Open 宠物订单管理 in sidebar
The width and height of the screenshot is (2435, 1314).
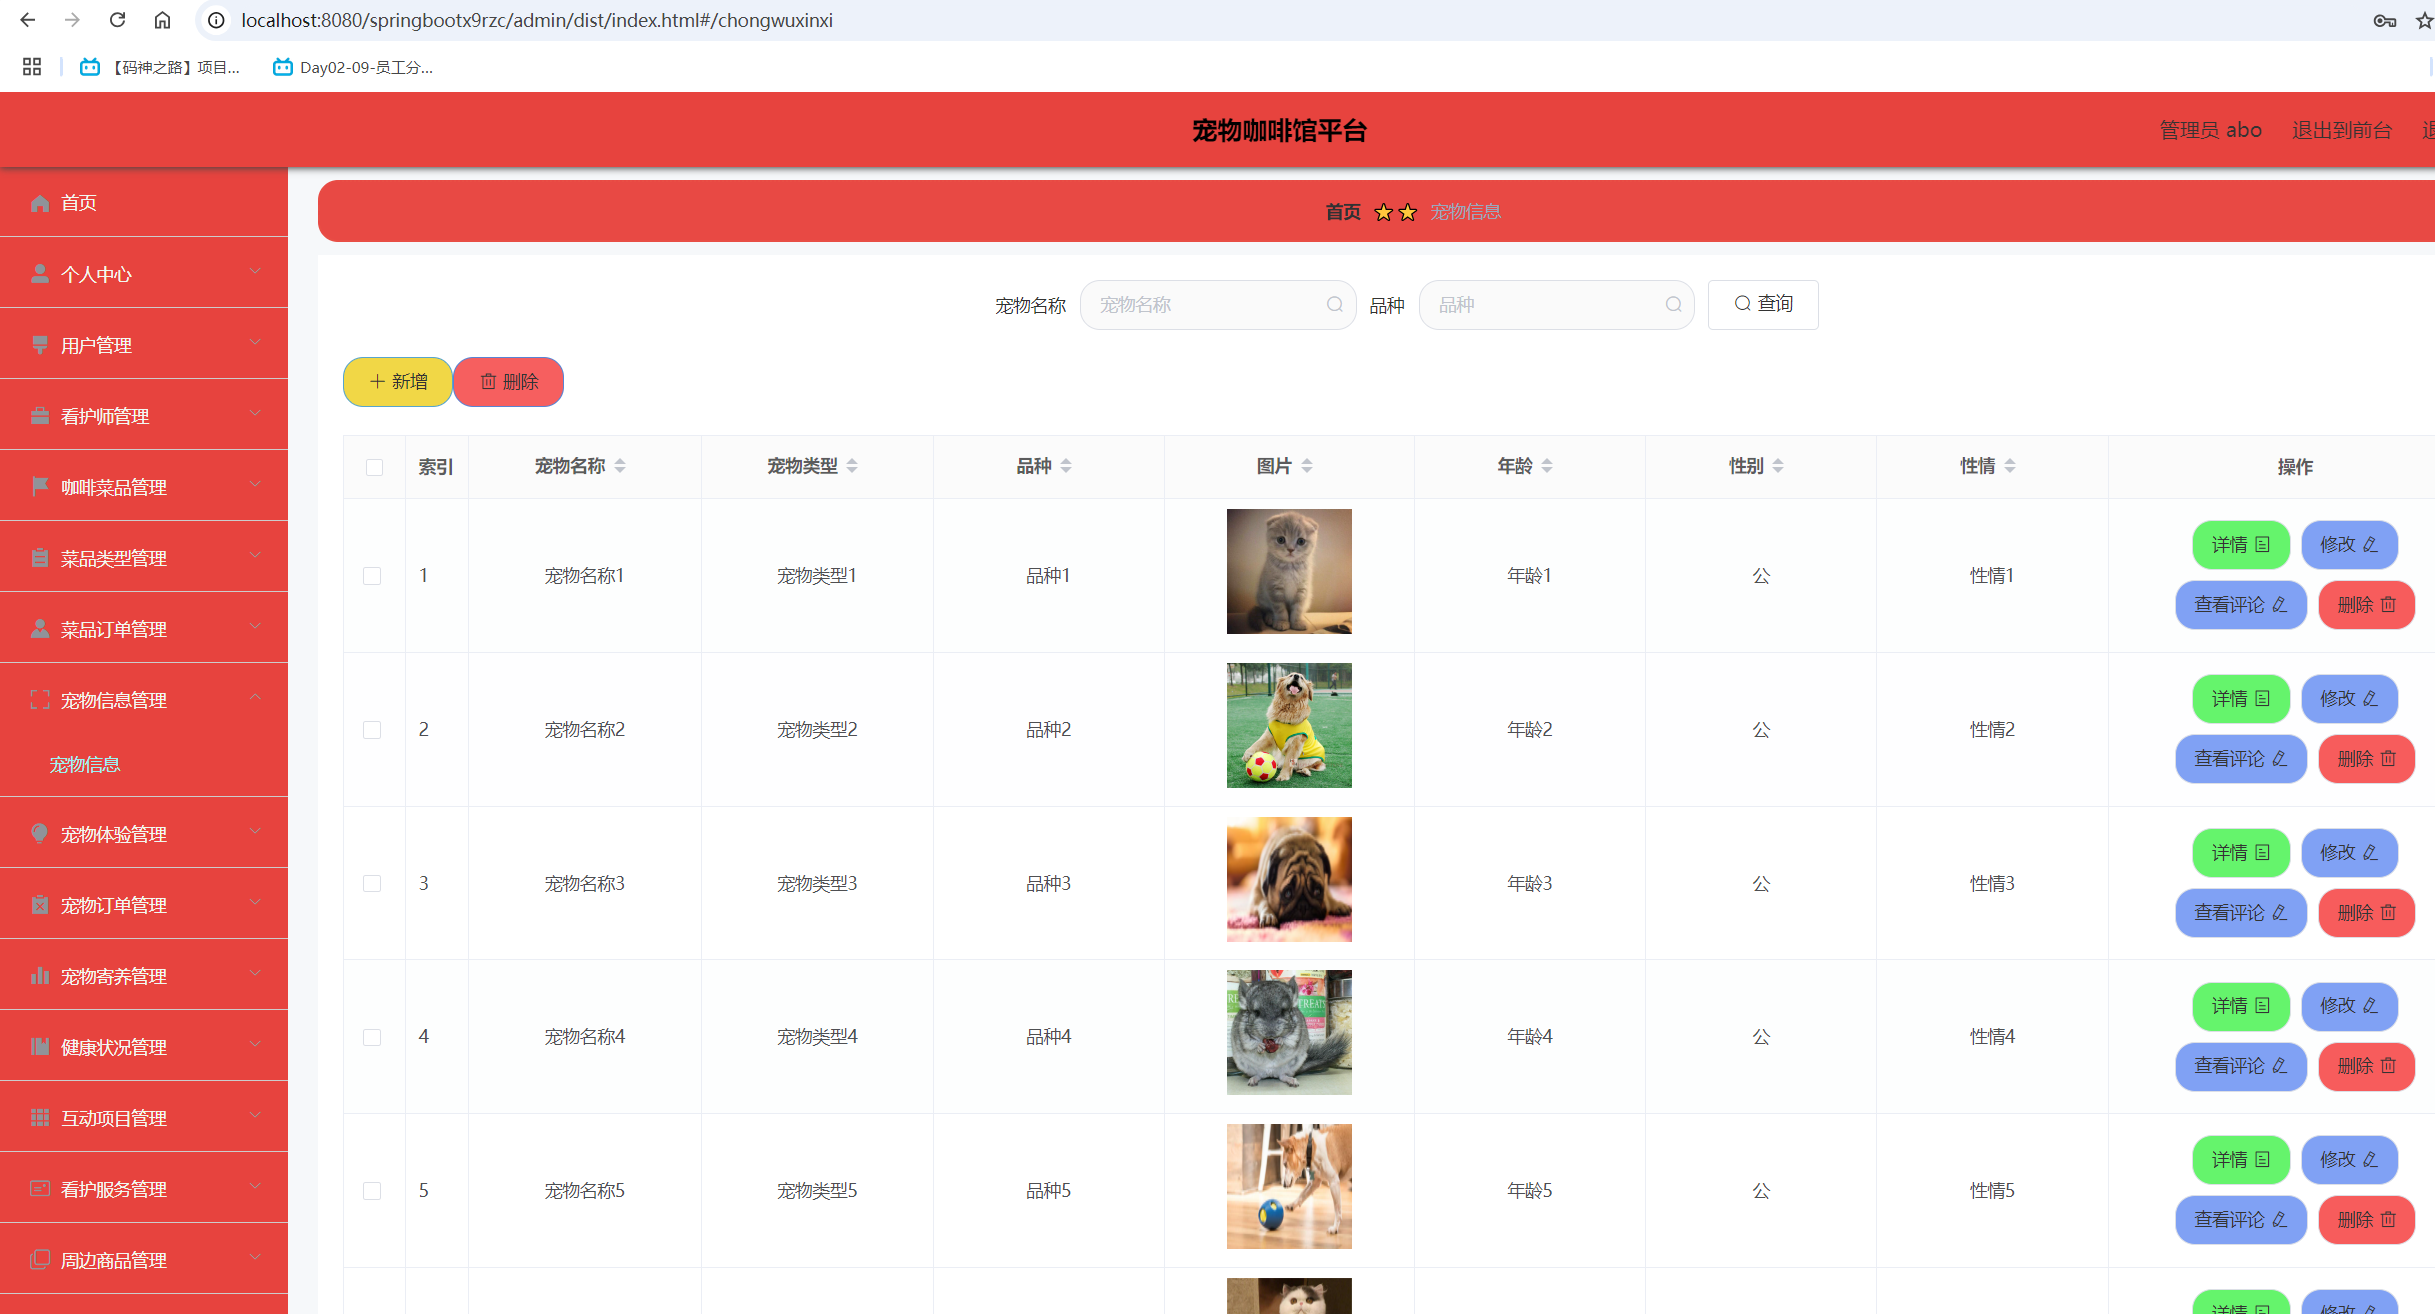click(114, 905)
